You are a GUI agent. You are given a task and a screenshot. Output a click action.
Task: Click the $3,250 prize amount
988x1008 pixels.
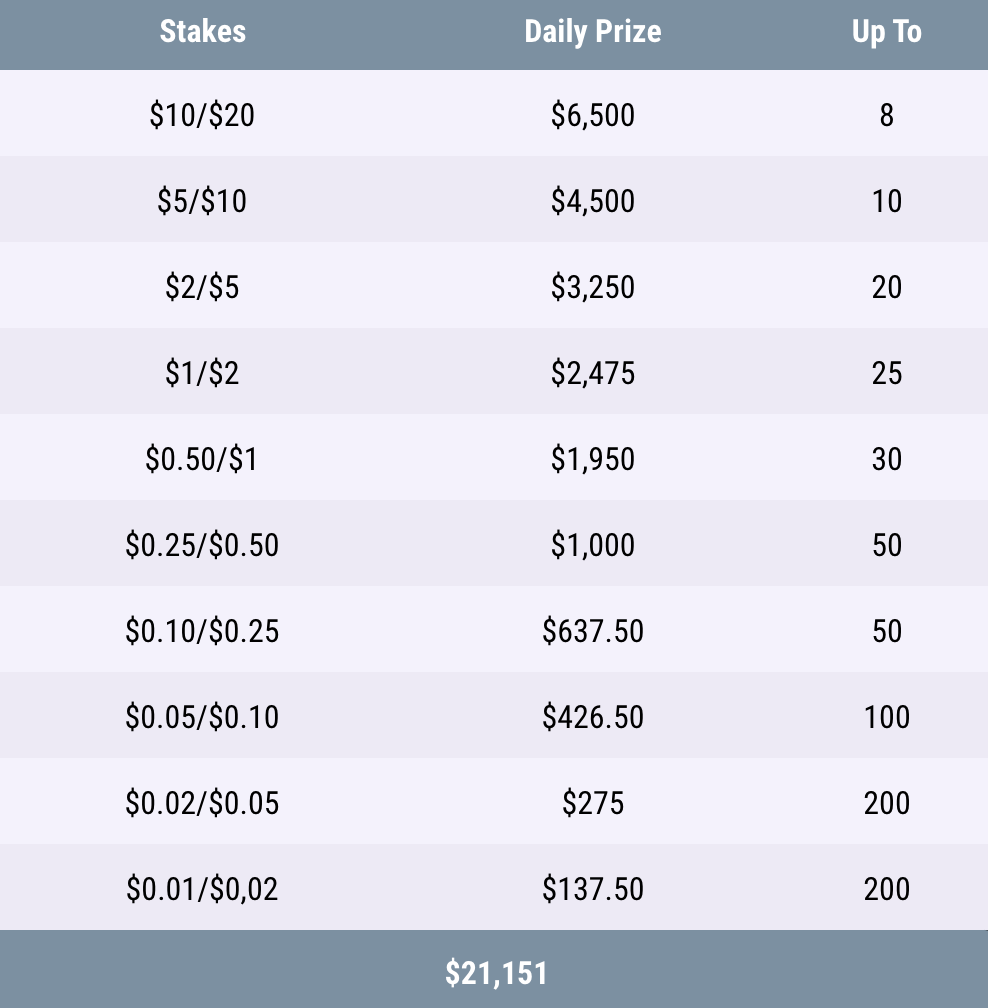click(x=592, y=288)
